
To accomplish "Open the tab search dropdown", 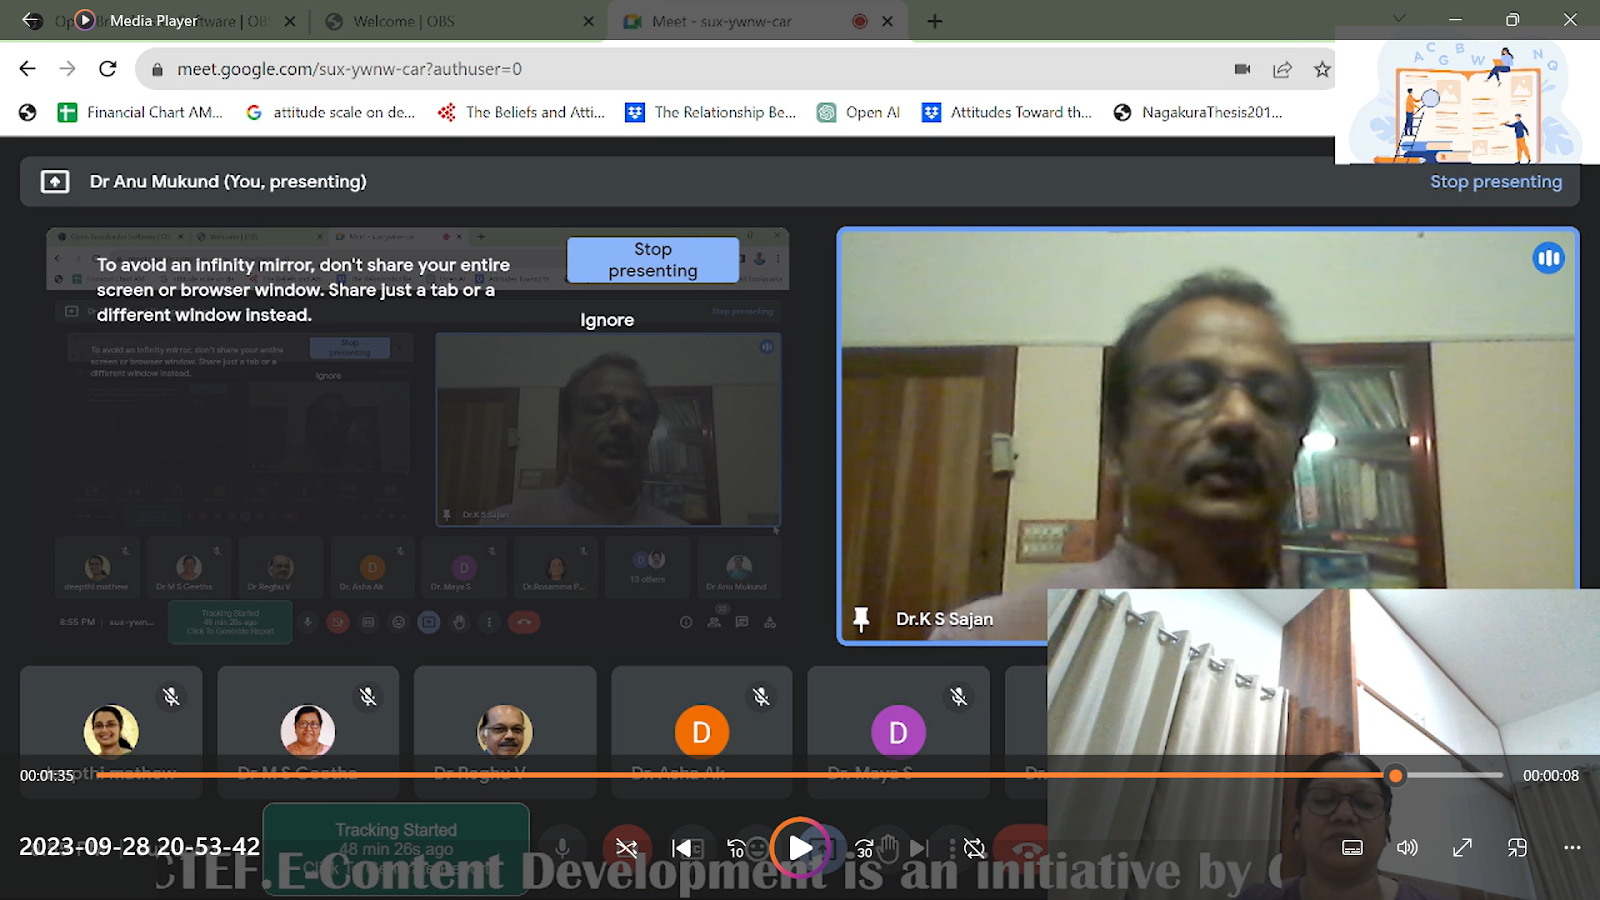I will [x=1399, y=18].
